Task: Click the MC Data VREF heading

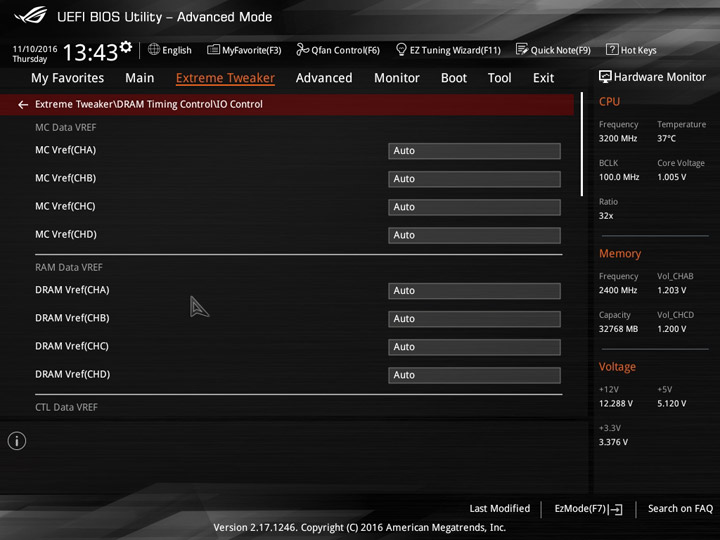Action: [66, 127]
